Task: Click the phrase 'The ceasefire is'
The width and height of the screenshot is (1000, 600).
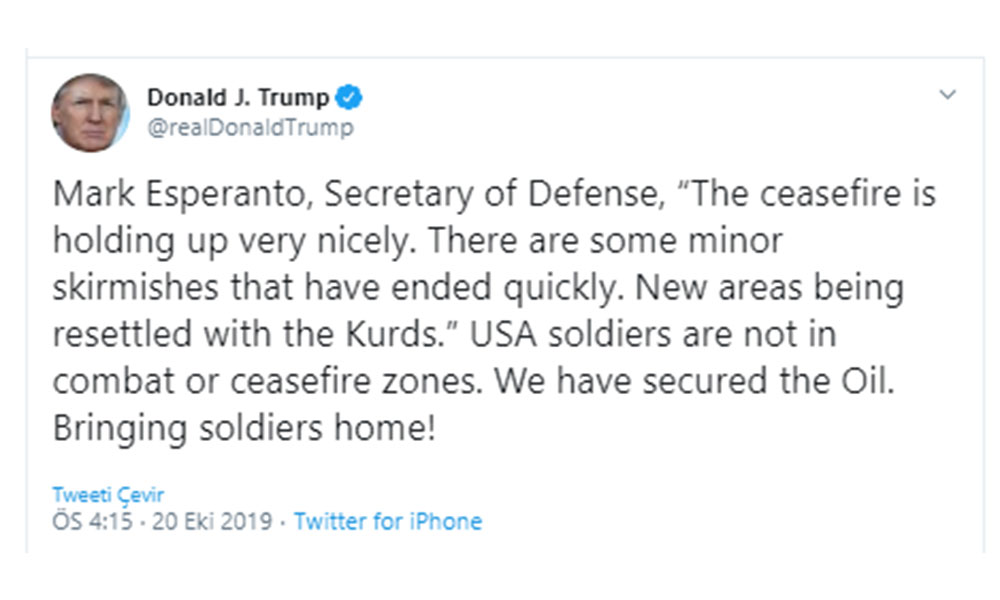Action: (x=808, y=194)
